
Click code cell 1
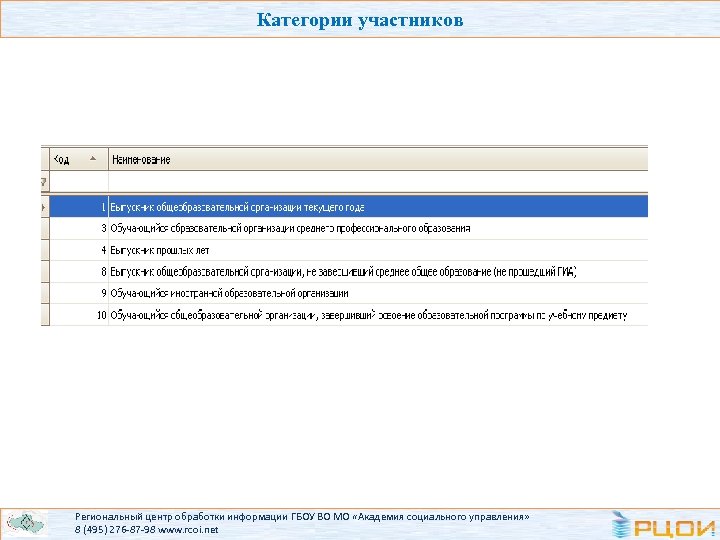pyautogui.click(x=79, y=207)
